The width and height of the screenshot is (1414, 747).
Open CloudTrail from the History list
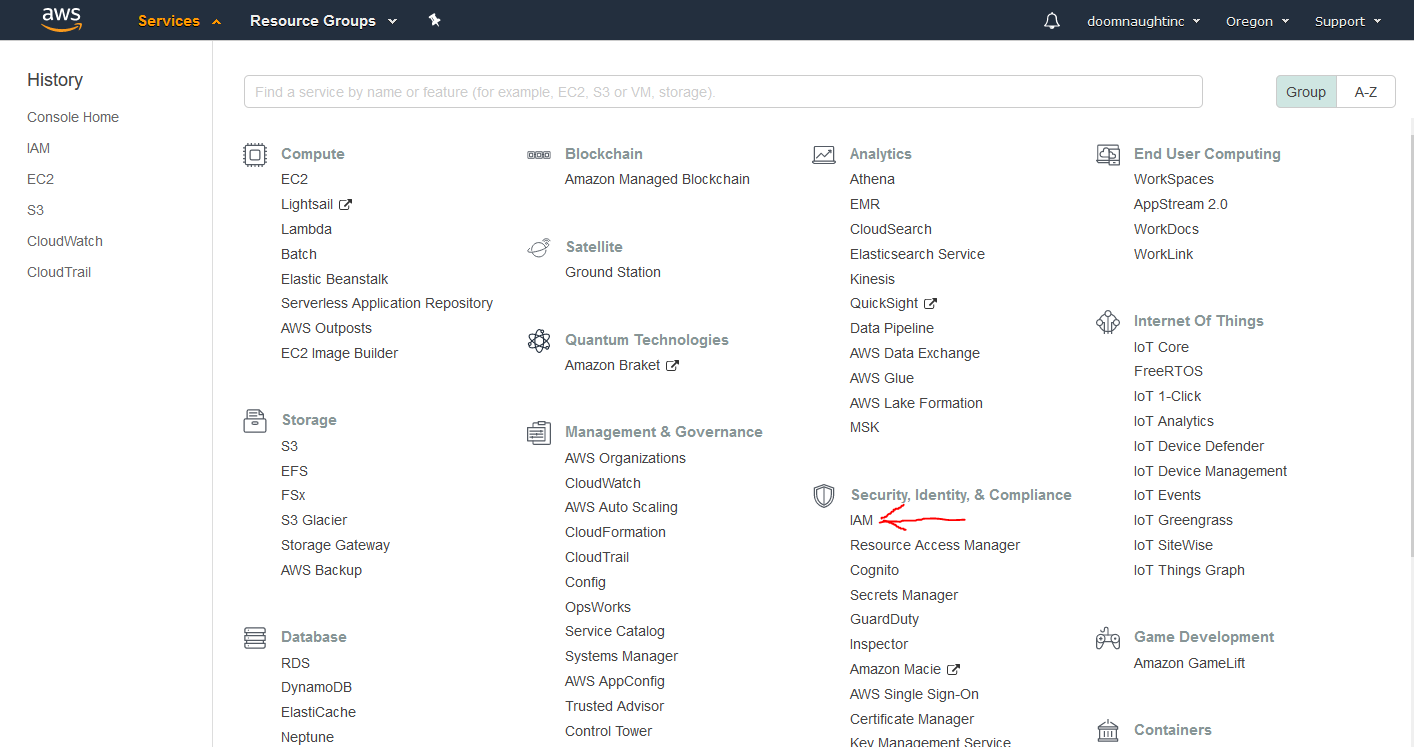tap(59, 272)
